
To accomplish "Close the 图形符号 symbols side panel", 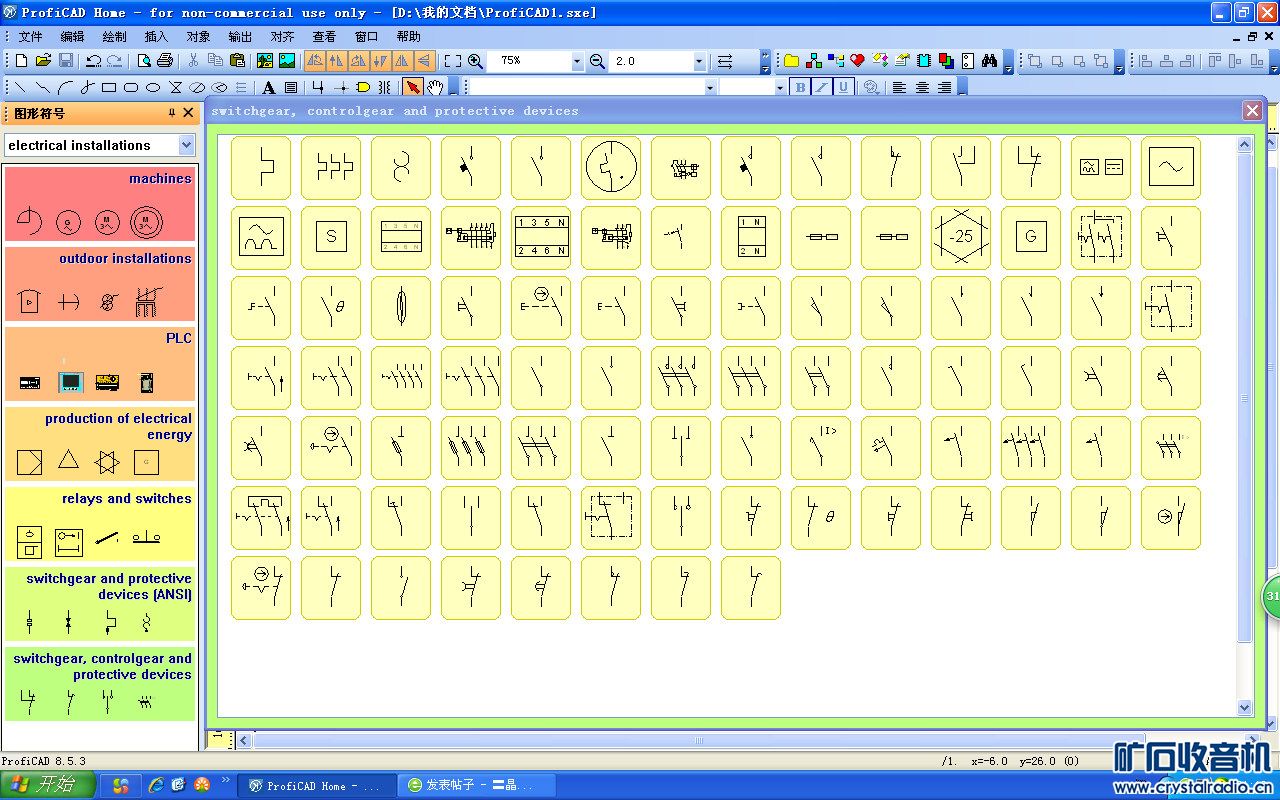I will (x=188, y=113).
